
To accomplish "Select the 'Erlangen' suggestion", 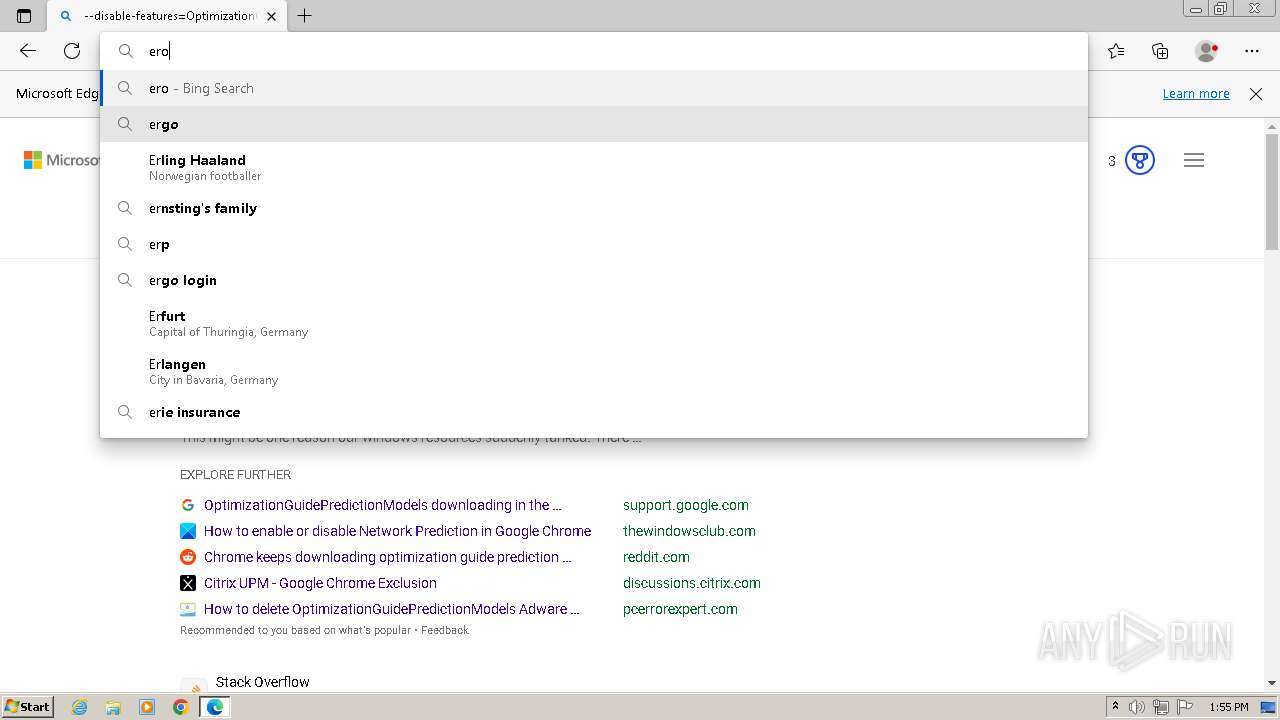I will [594, 371].
